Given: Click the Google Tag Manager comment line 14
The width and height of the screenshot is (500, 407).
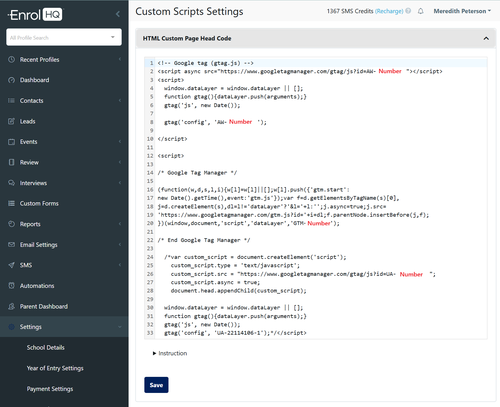Looking at the screenshot, I should tap(197, 173).
